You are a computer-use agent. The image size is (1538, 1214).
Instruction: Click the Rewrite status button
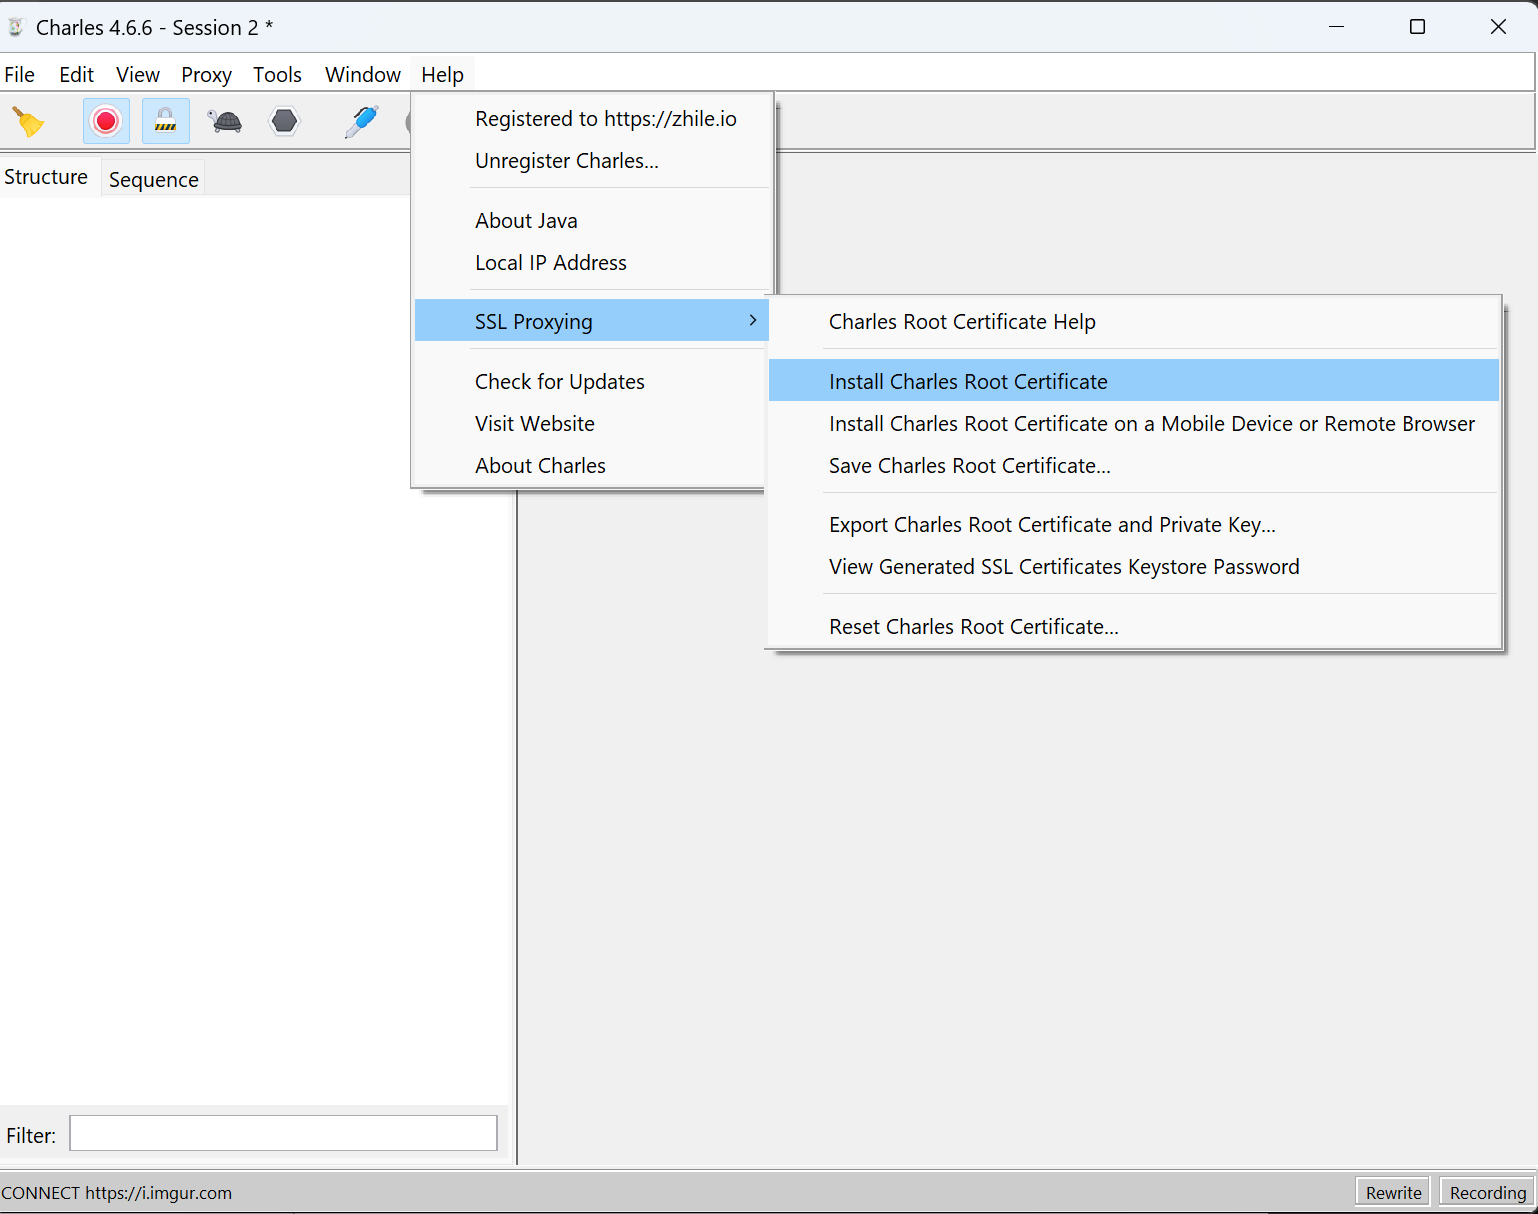[x=1393, y=1192]
